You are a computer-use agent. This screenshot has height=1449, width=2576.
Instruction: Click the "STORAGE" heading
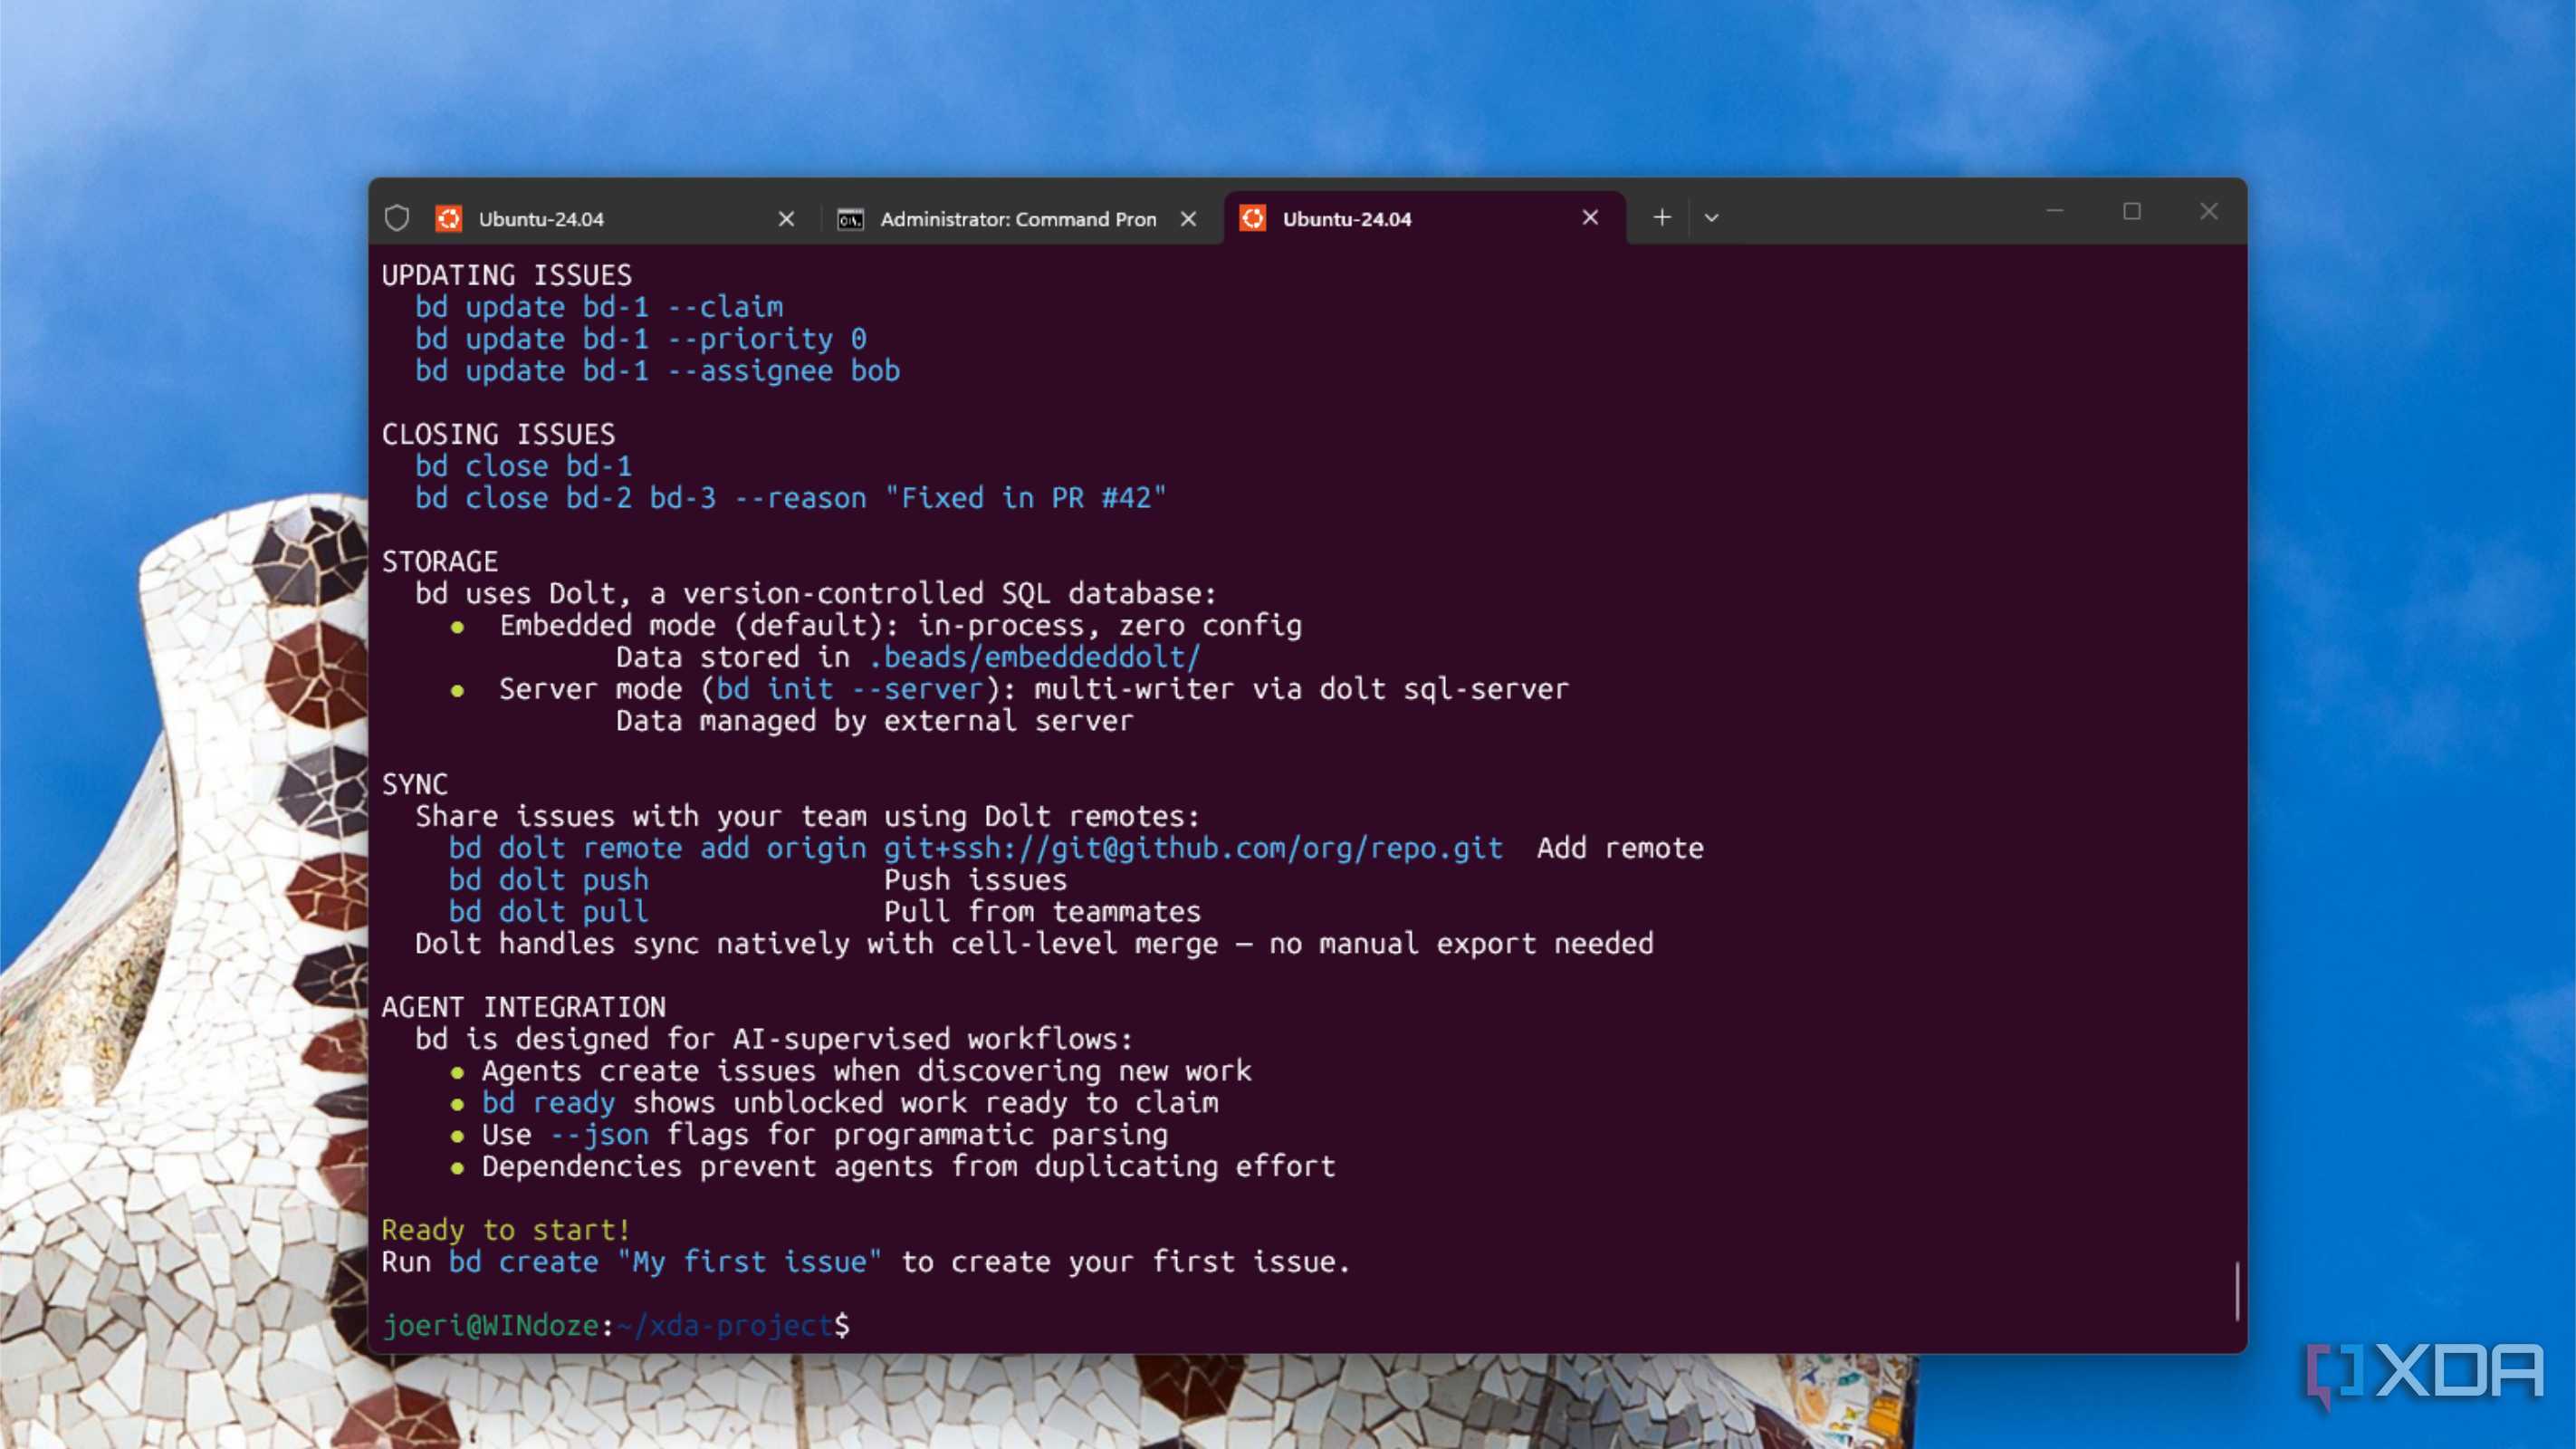(x=440, y=561)
